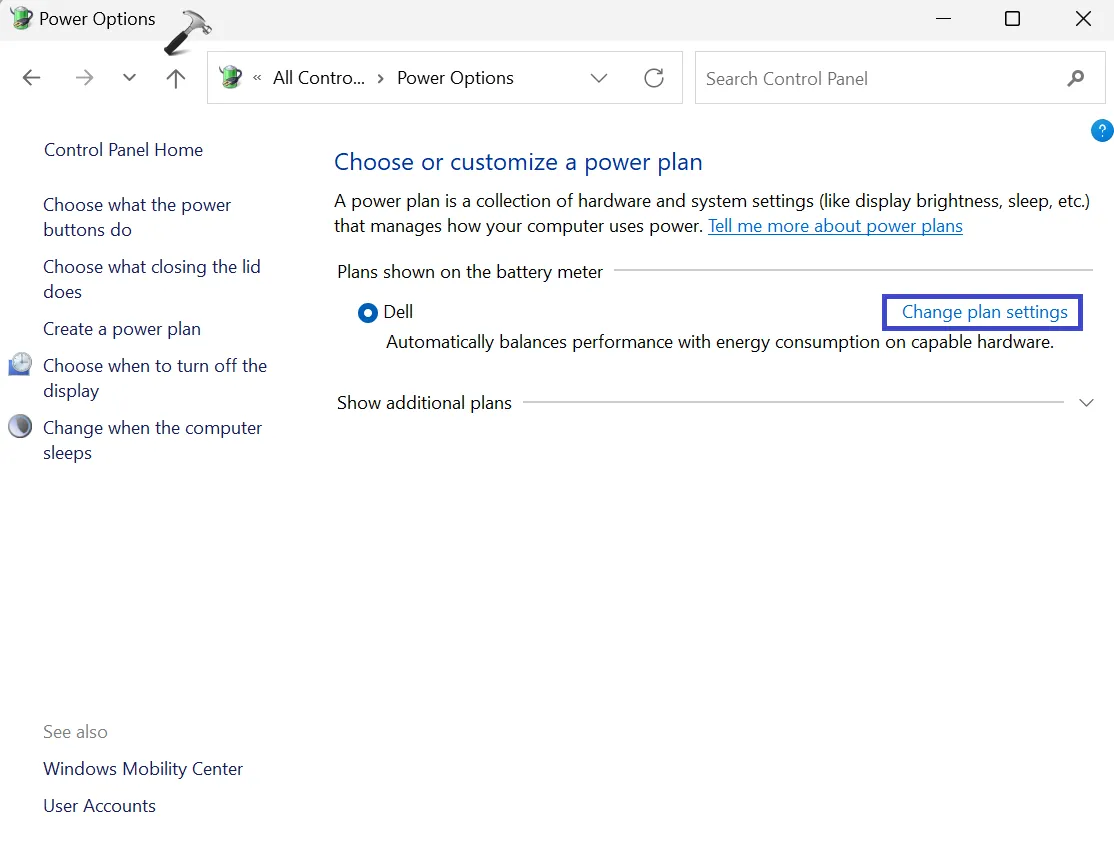Click the forward navigation arrow
The height and width of the screenshot is (841, 1114).
tap(84, 77)
